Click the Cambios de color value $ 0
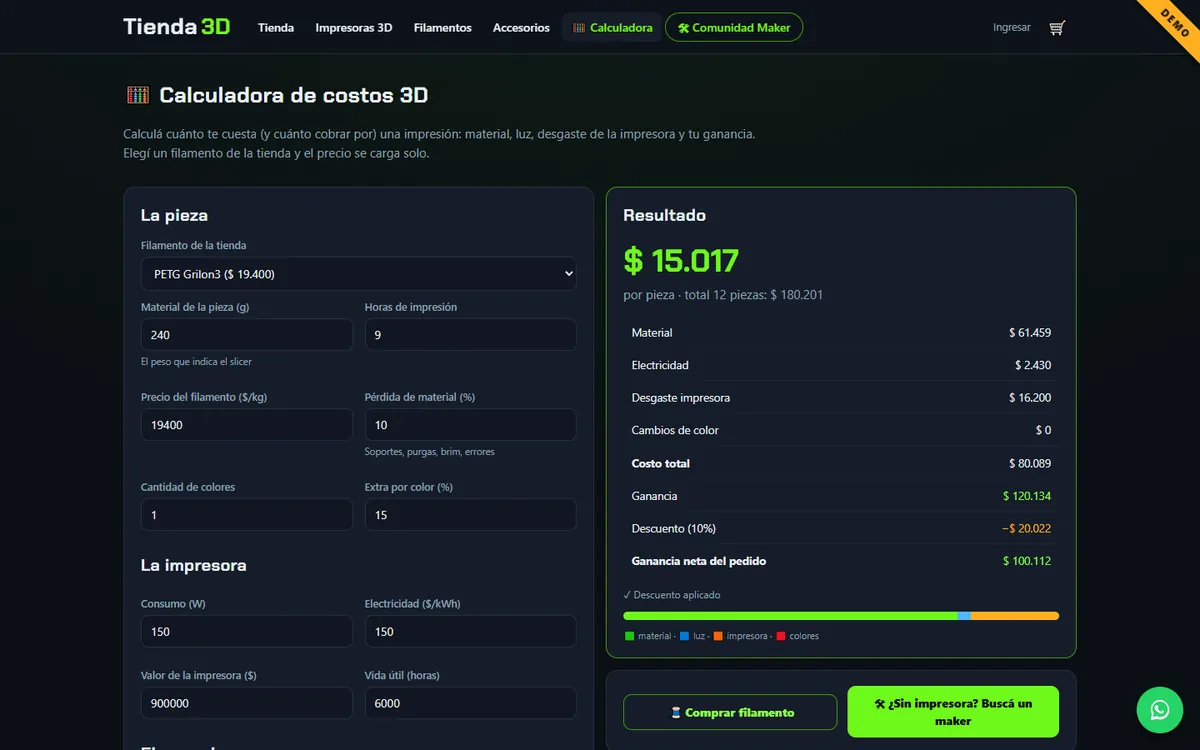1200x750 pixels. pyautogui.click(x=1043, y=431)
